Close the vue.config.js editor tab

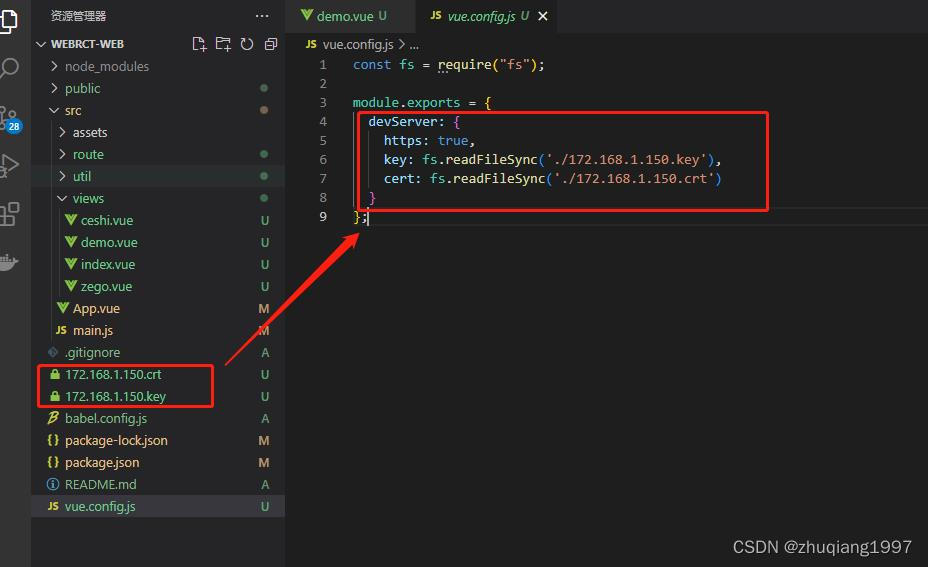point(543,17)
